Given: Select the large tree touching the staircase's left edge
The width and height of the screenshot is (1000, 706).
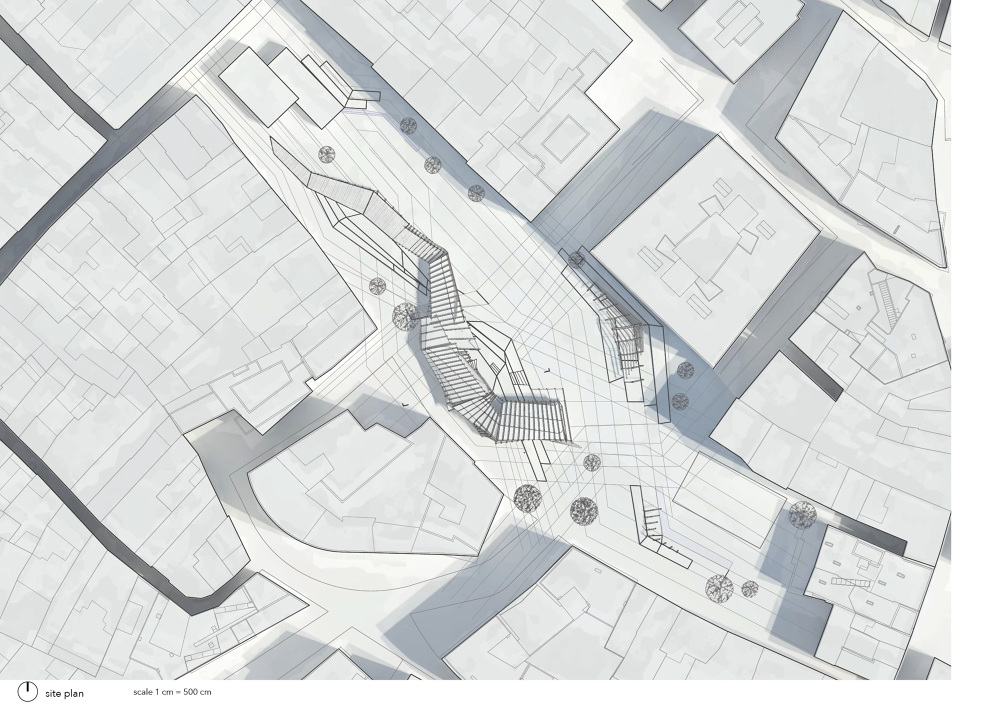Looking at the screenshot, I should point(405,316).
